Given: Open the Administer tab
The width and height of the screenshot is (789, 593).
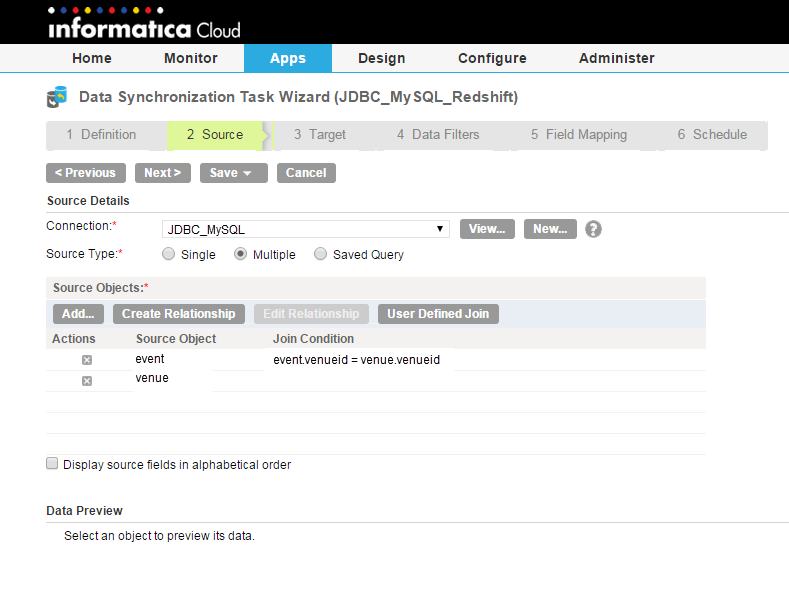Looking at the screenshot, I should pyautogui.click(x=616, y=58).
